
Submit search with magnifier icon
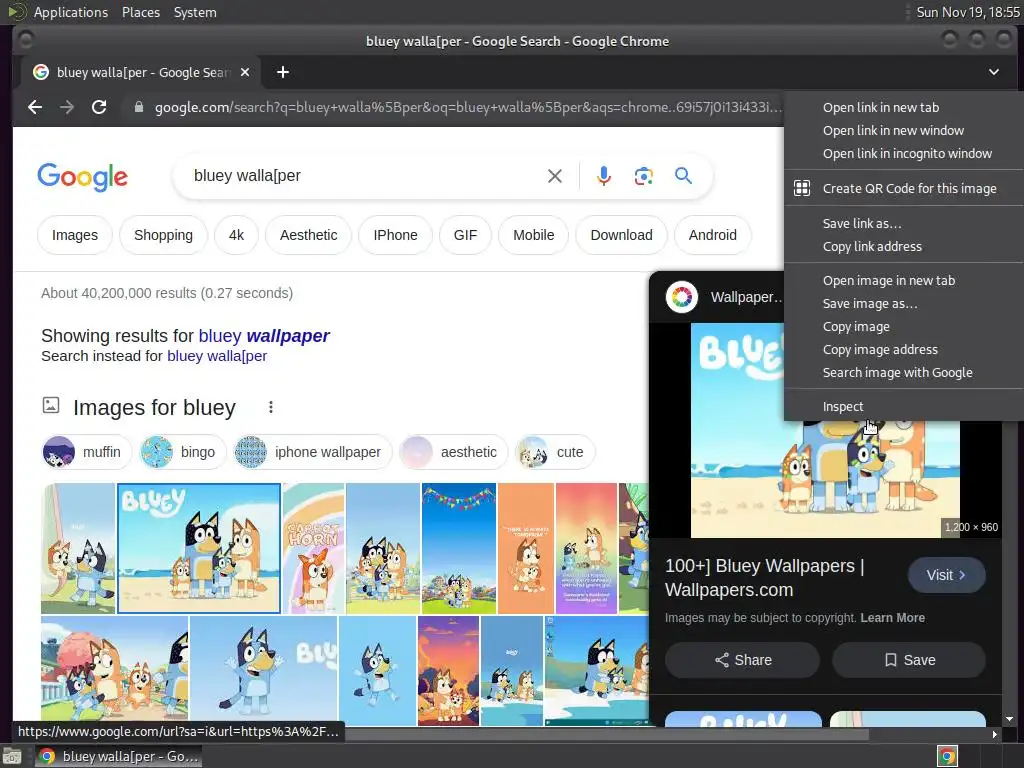[x=683, y=176]
